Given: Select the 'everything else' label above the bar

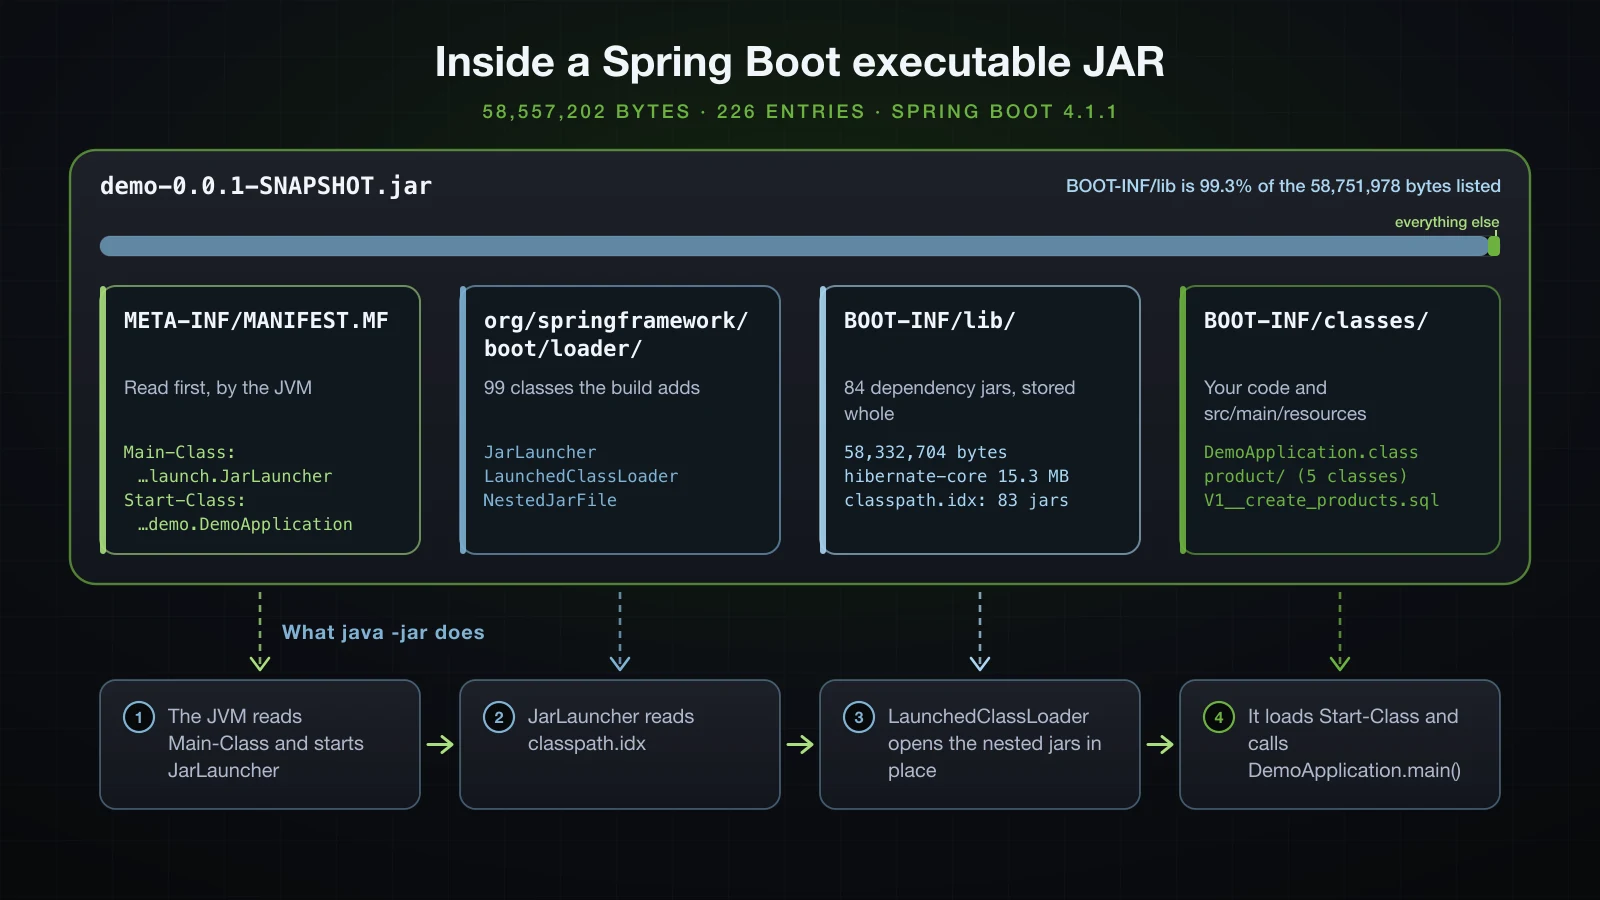Looking at the screenshot, I should 1447,222.
